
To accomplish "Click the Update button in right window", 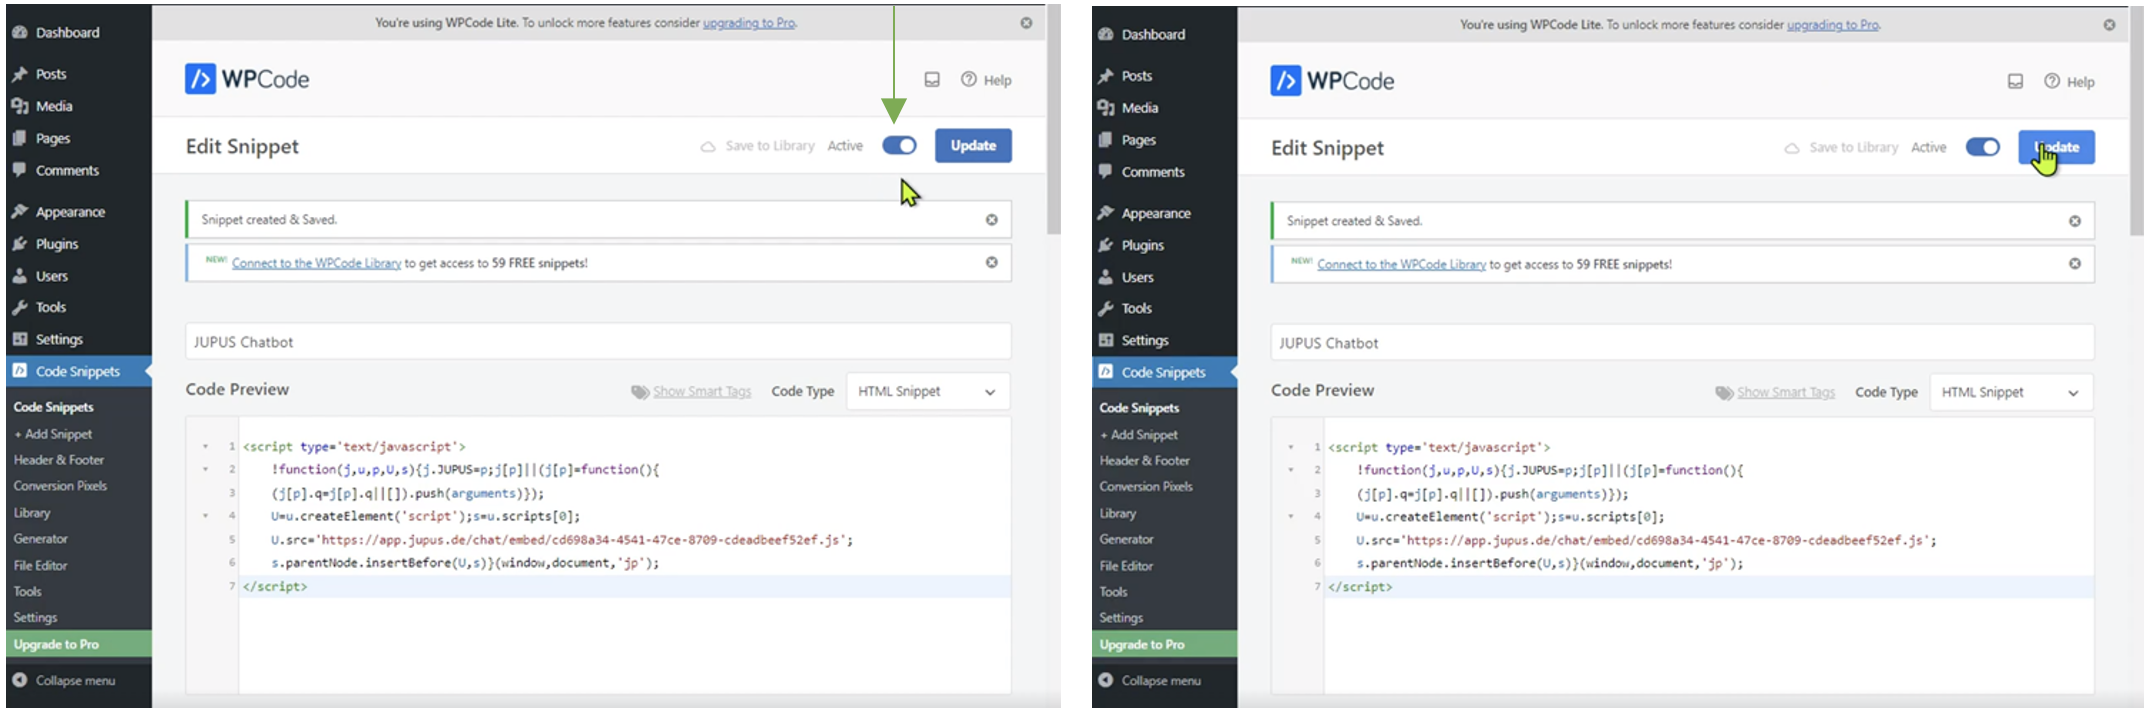I will (2056, 147).
